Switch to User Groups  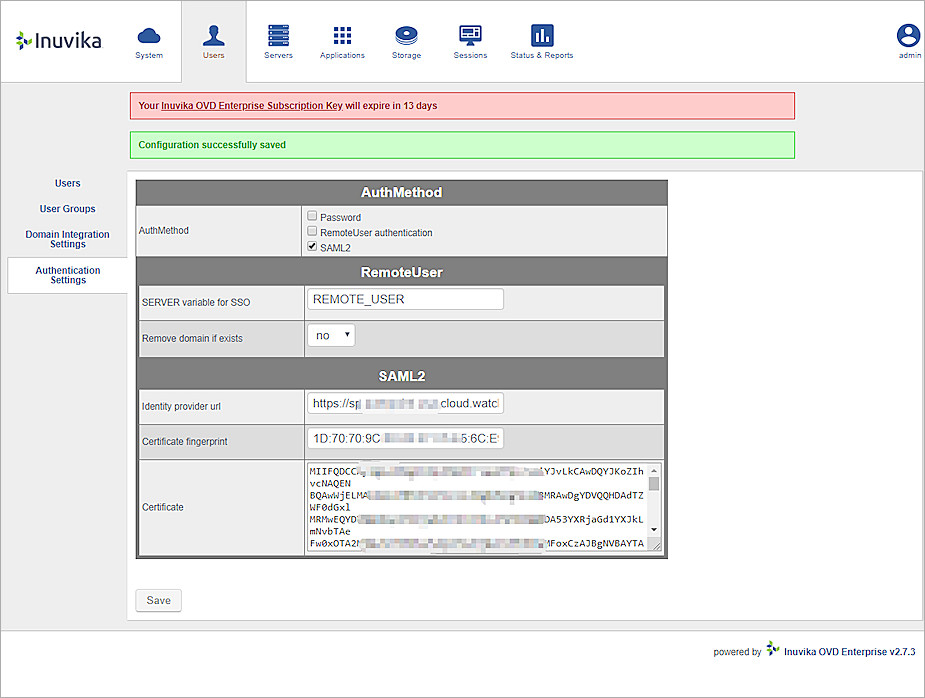coord(67,208)
